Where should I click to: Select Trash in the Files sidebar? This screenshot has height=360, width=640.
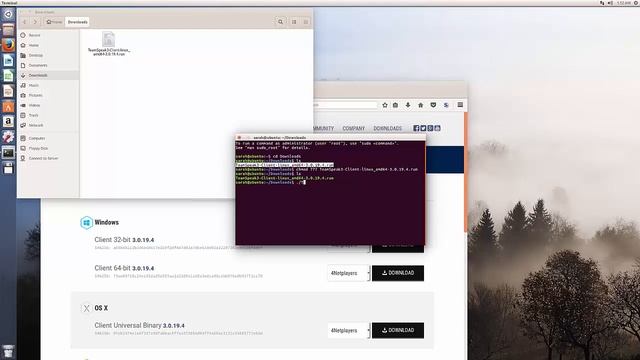click(x=49, y=116)
